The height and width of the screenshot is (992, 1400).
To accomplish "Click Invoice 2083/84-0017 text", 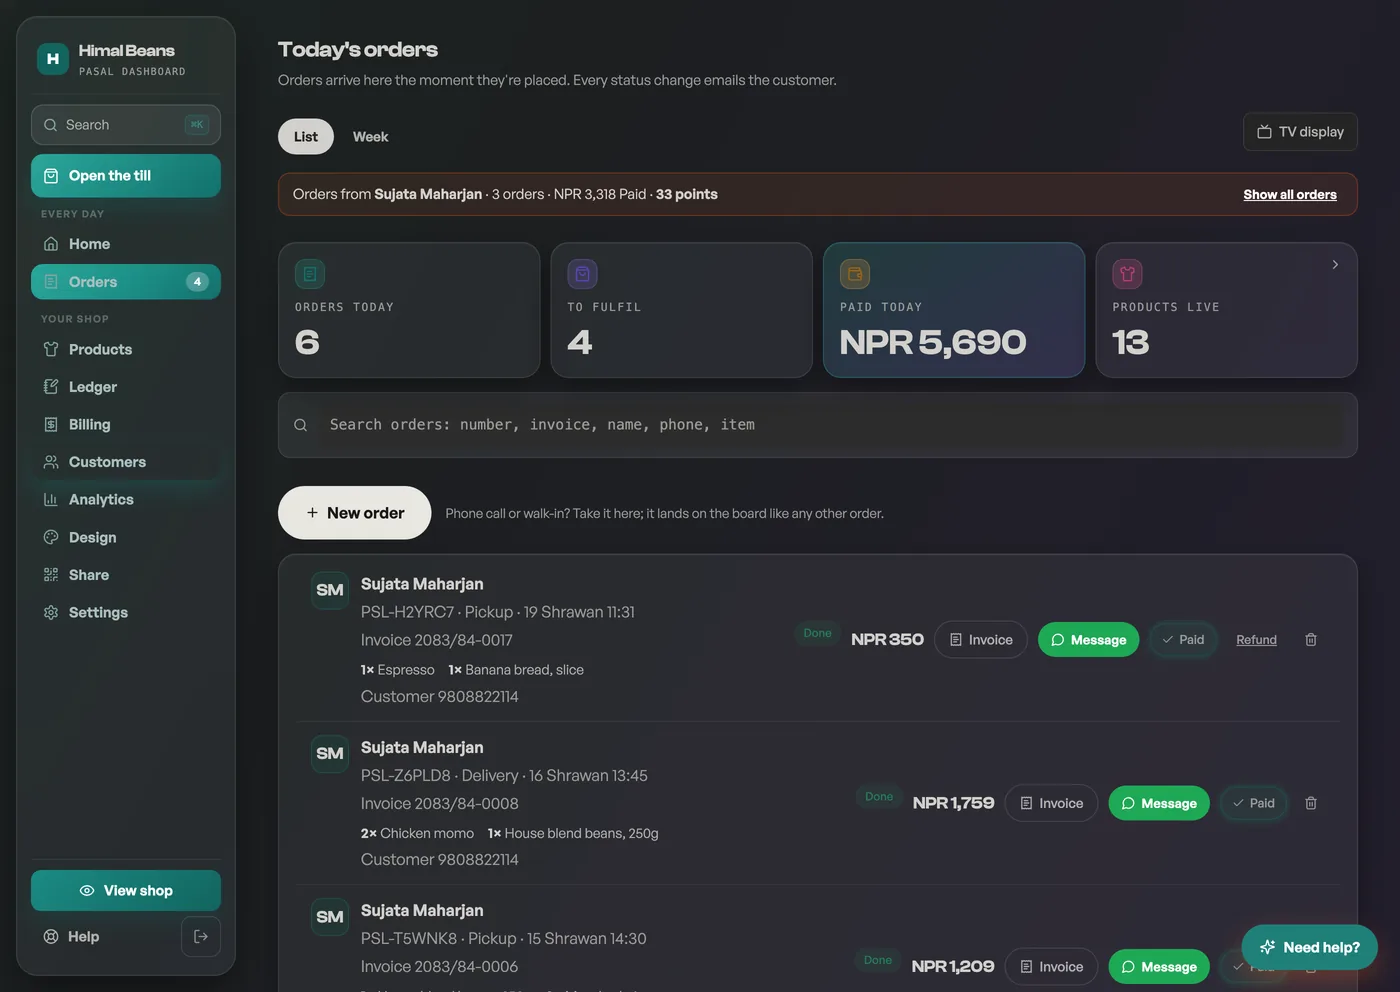I will tap(437, 640).
